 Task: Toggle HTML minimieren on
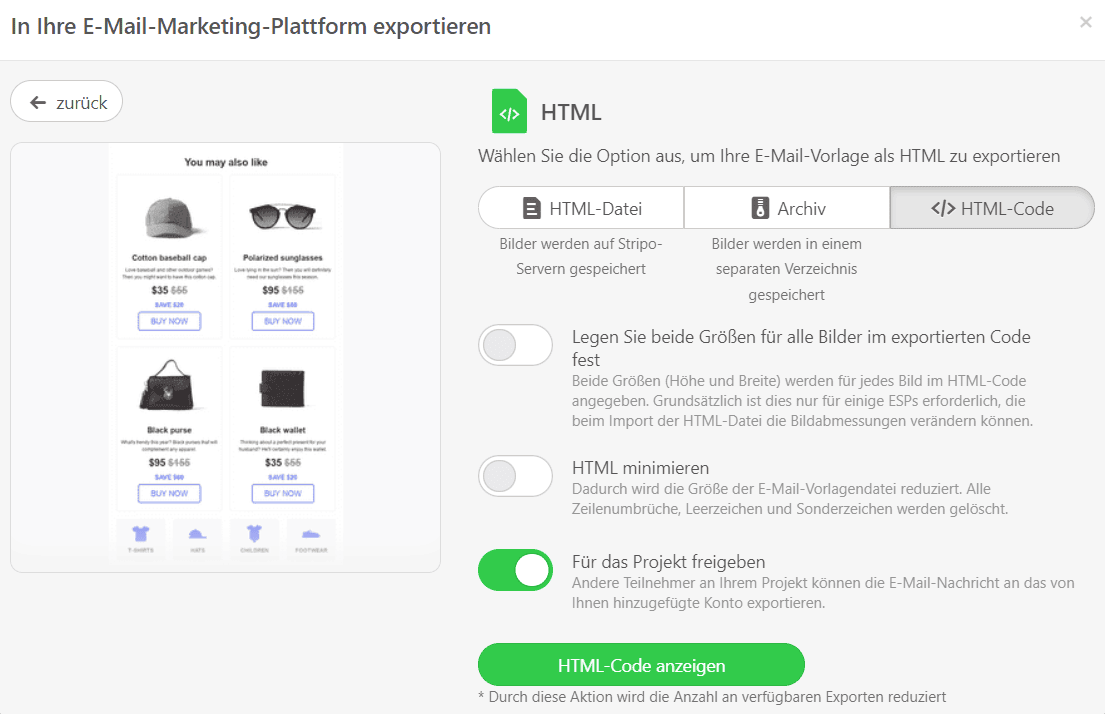tap(515, 476)
